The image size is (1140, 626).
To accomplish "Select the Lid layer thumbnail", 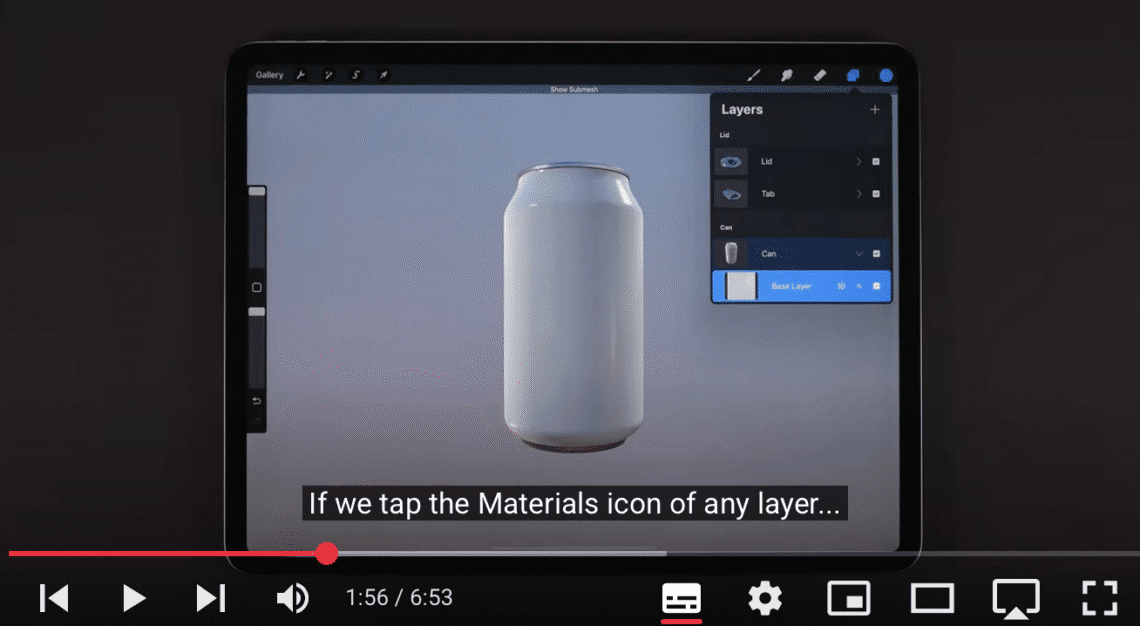I will [731, 161].
